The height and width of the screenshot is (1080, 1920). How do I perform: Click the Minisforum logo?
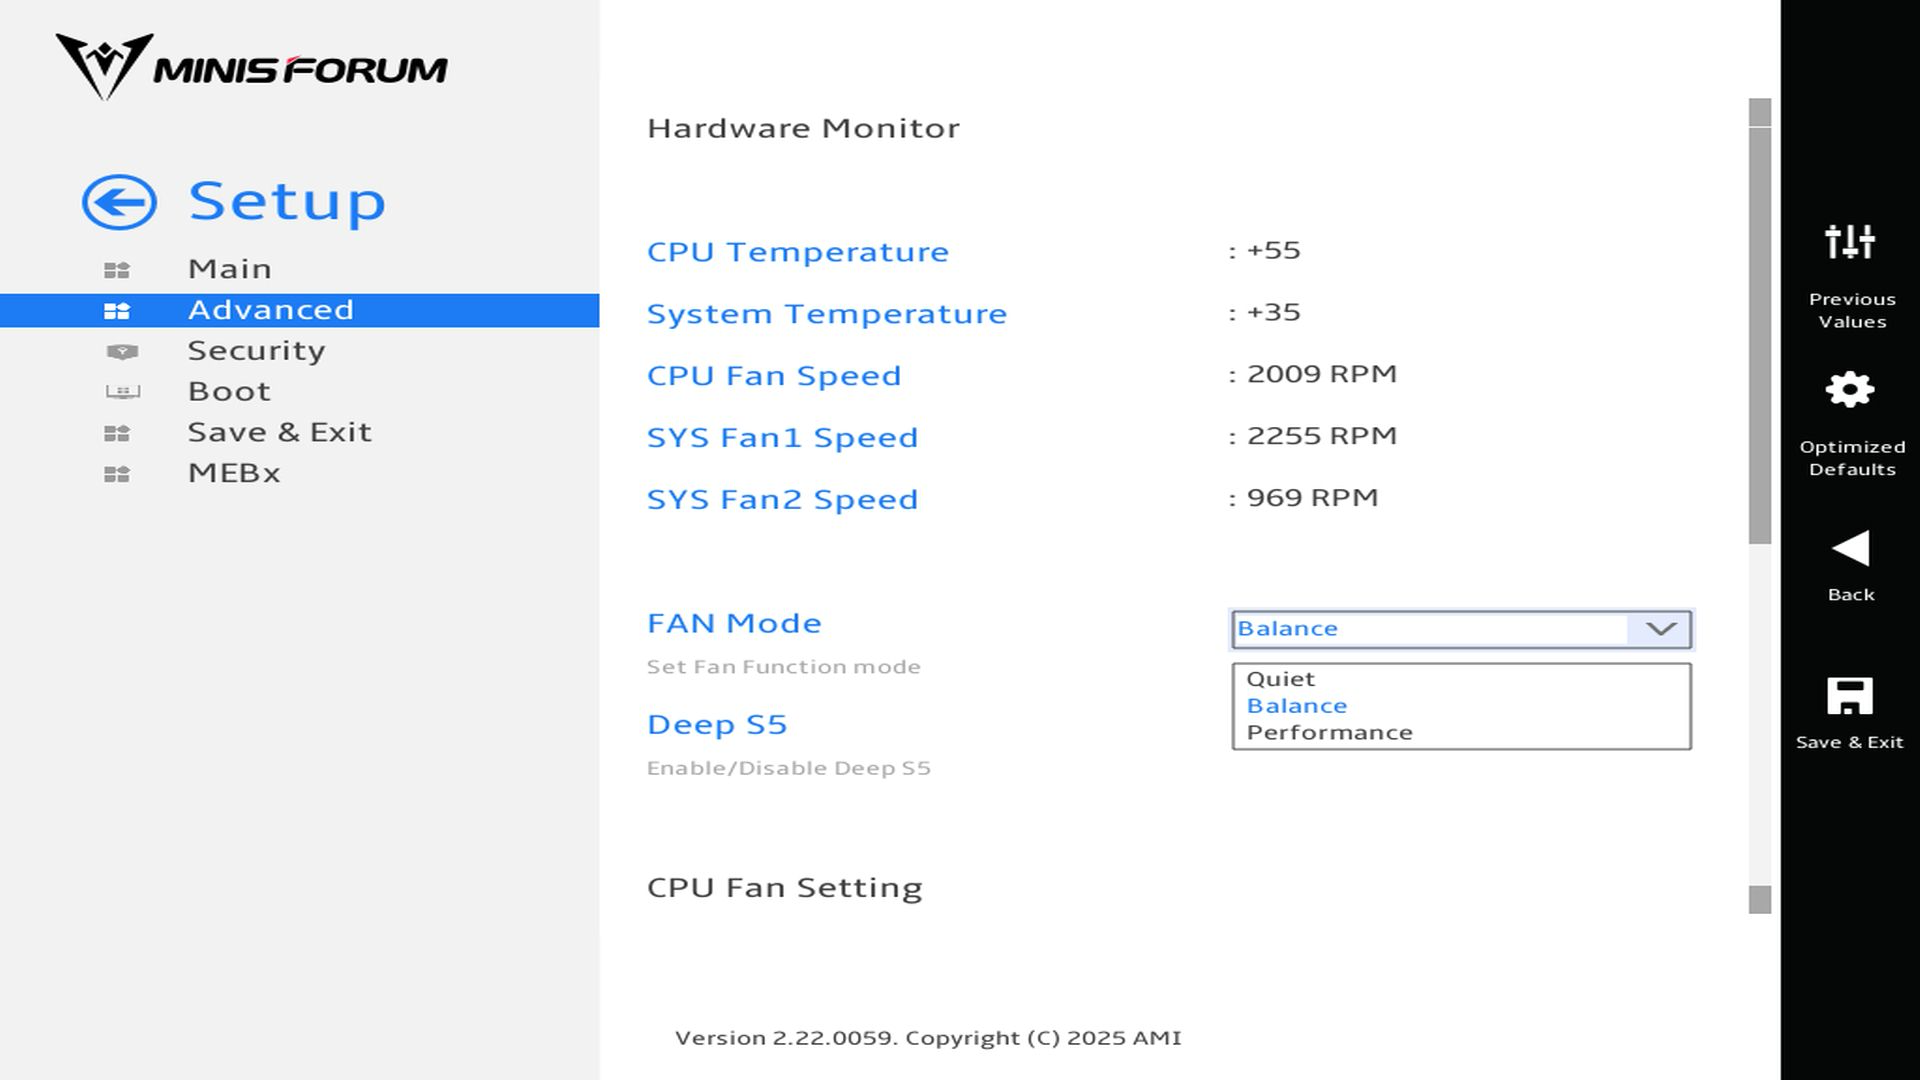tap(251, 68)
